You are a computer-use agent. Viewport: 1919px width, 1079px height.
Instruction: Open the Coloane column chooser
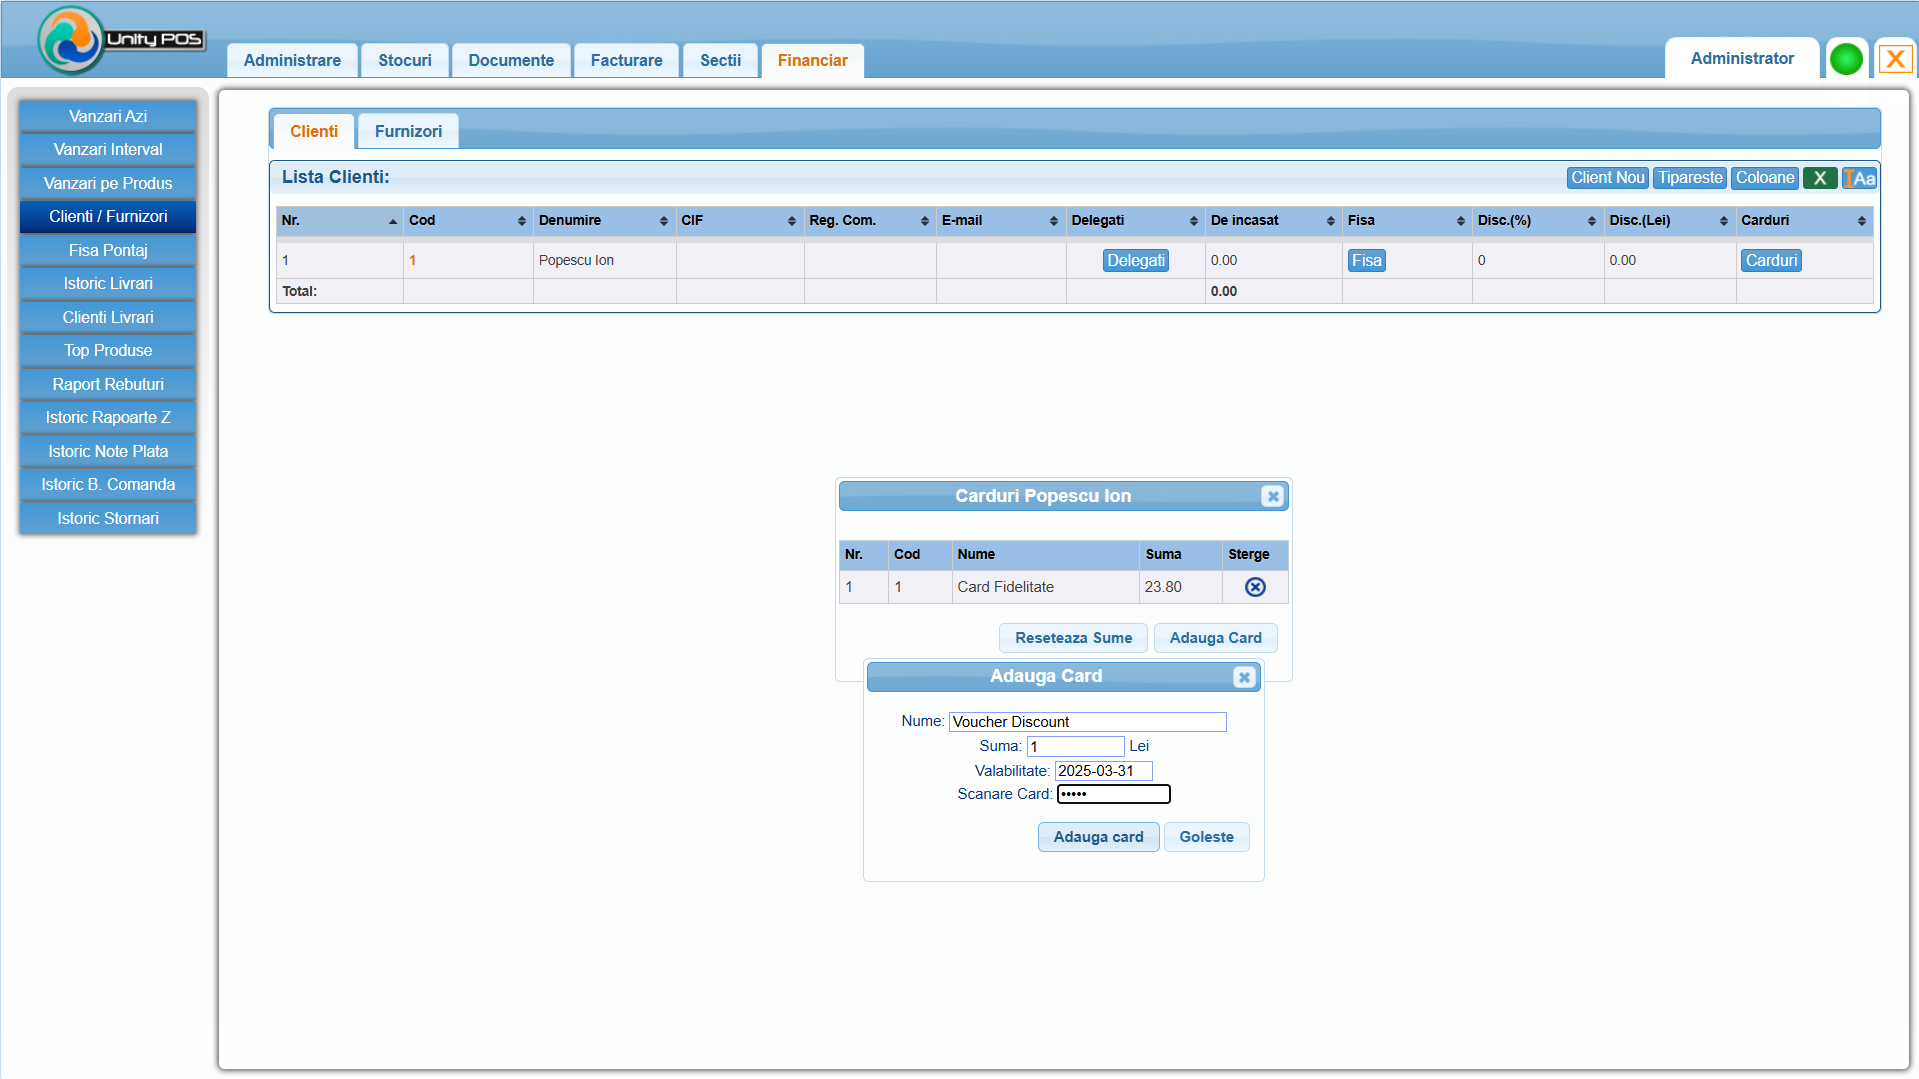tap(1764, 178)
